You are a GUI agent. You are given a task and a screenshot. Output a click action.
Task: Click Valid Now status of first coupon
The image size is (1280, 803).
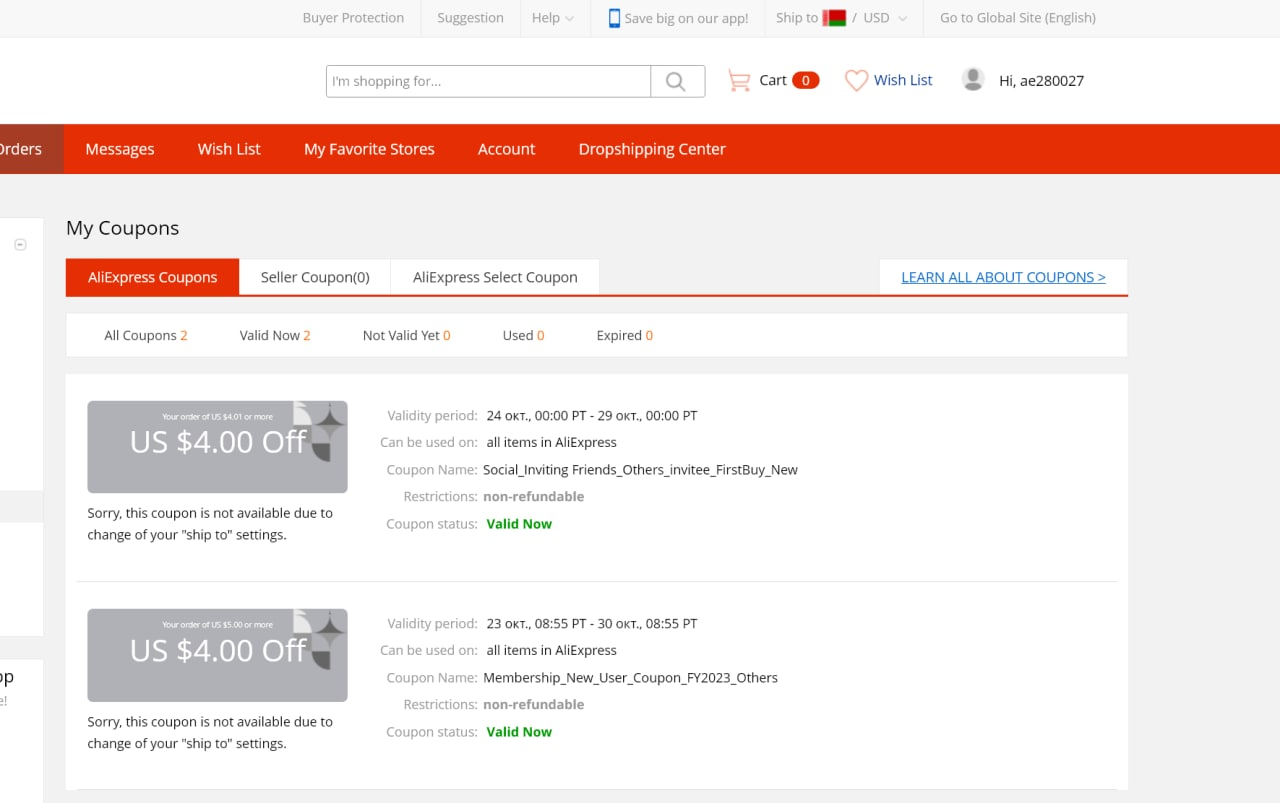519,523
